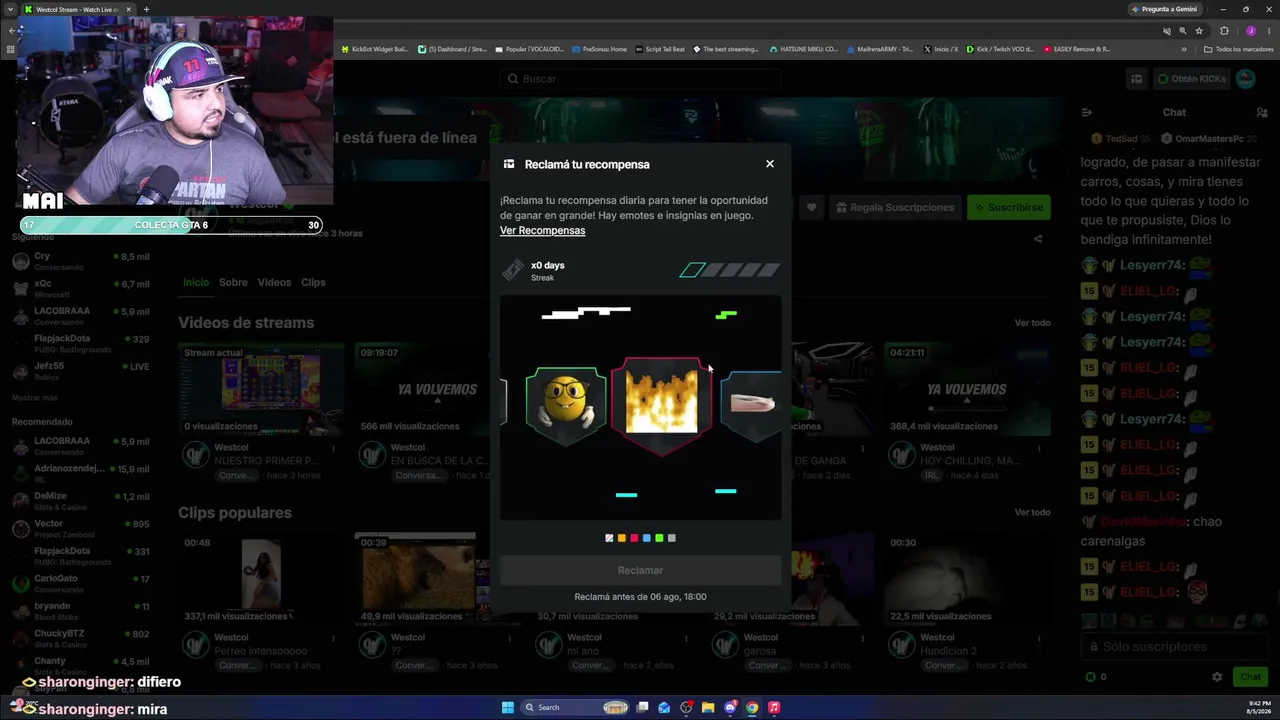Image resolution: width=1280 pixels, height=720 pixels.
Task: Close the Reclamá tu recompensa dialog
Action: coord(770,164)
